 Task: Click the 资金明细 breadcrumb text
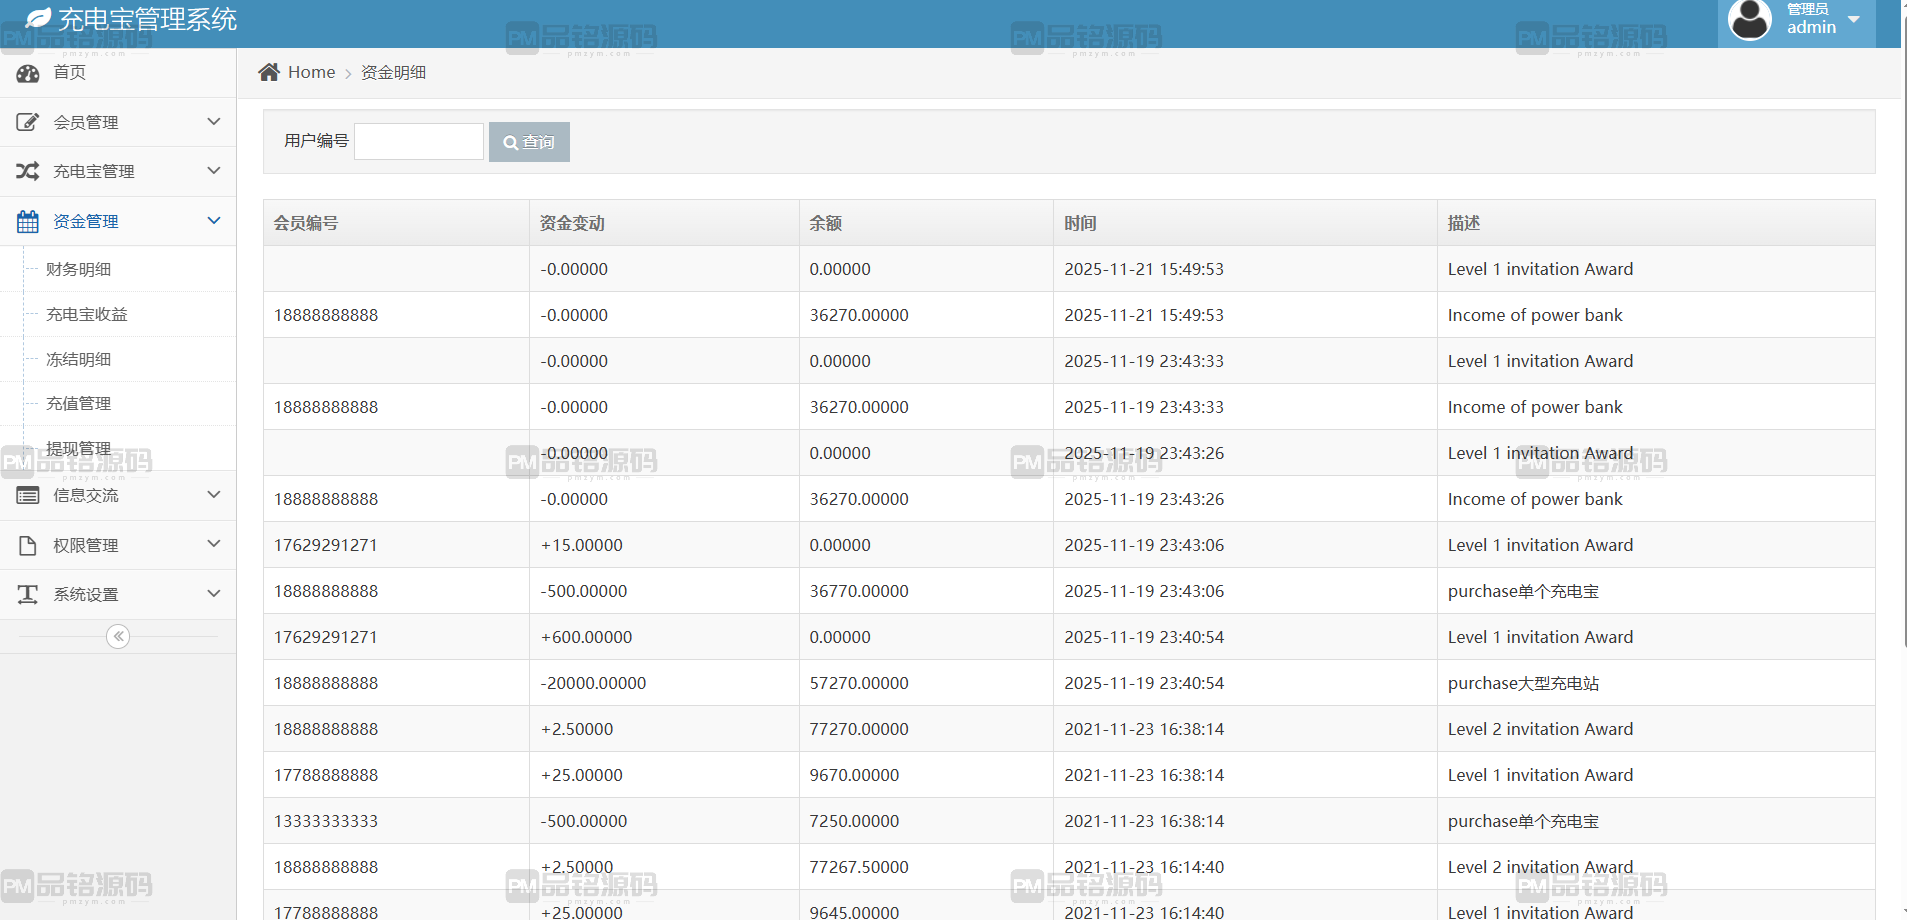point(393,72)
